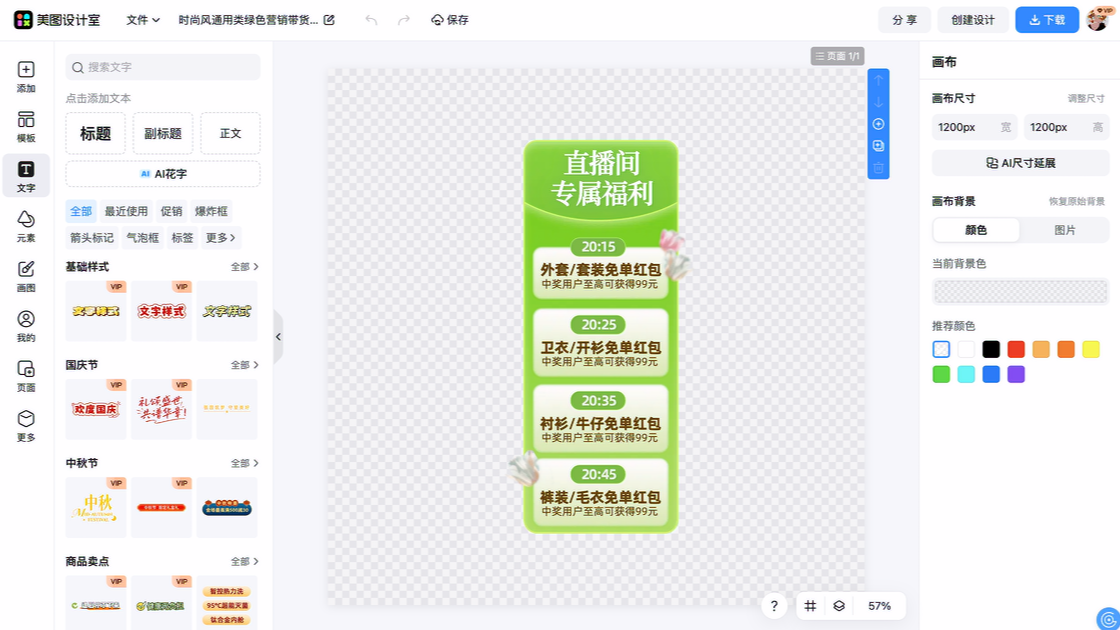Image resolution: width=1120 pixels, height=630 pixels.
Task: Open the 模板 (Templates) sidebar panel
Action: (26, 127)
